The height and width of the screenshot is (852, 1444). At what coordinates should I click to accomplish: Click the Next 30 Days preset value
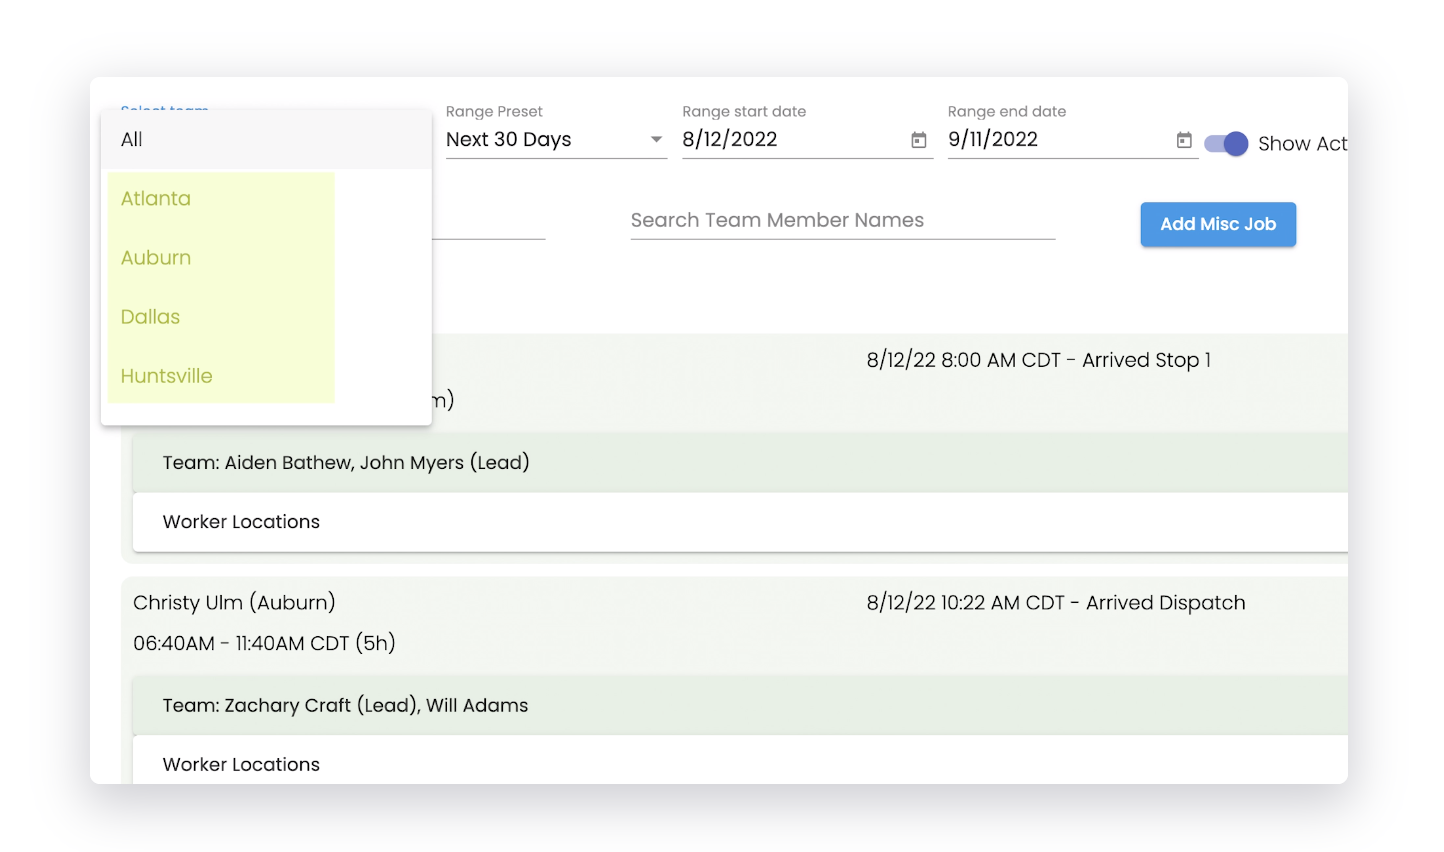509,140
